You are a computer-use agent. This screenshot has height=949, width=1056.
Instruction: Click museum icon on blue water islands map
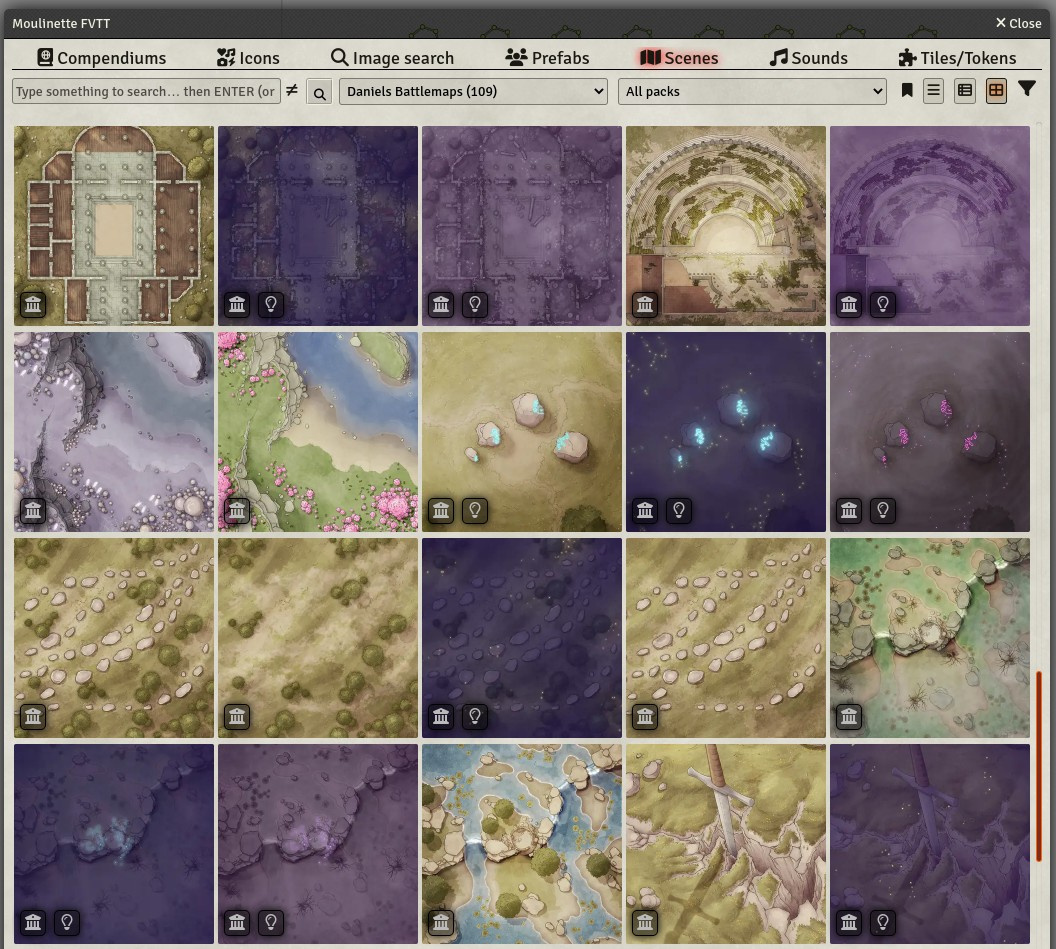click(x=441, y=923)
